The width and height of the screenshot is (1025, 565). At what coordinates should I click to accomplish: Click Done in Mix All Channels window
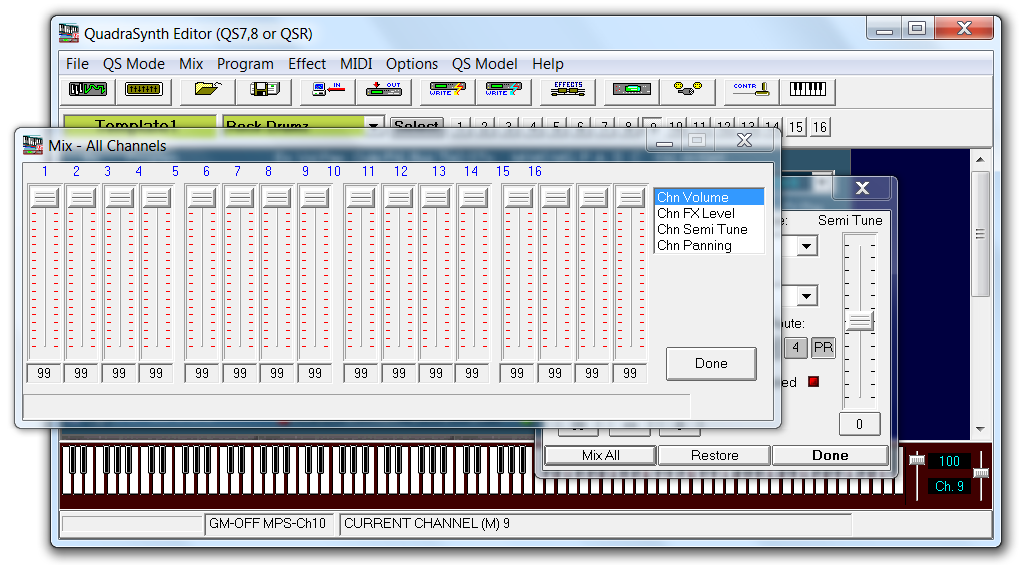tap(711, 364)
